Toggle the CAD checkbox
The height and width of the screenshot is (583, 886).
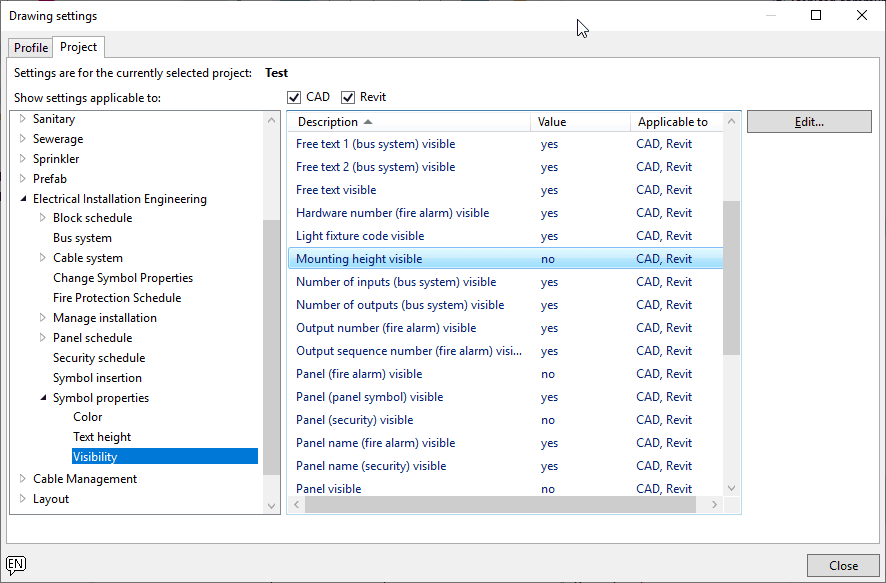click(x=294, y=97)
